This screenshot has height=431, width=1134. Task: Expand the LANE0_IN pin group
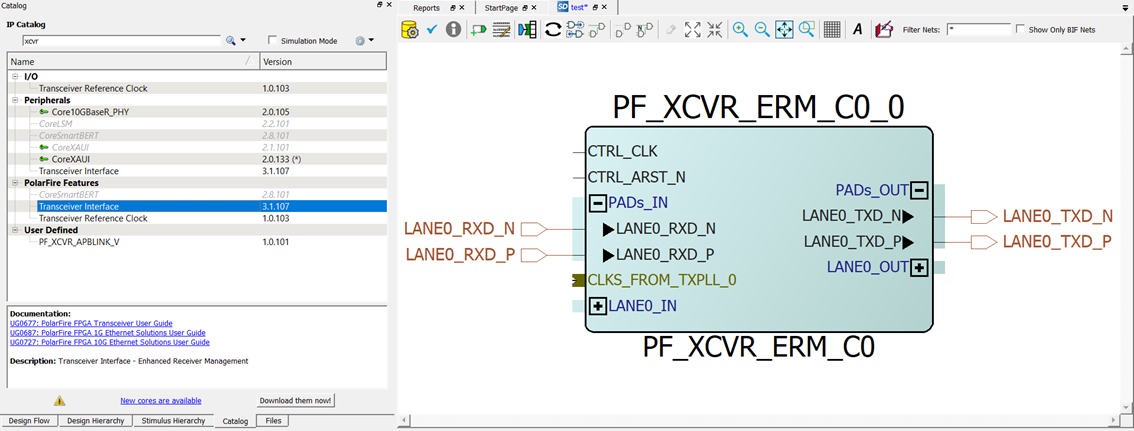pyautogui.click(x=598, y=306)
